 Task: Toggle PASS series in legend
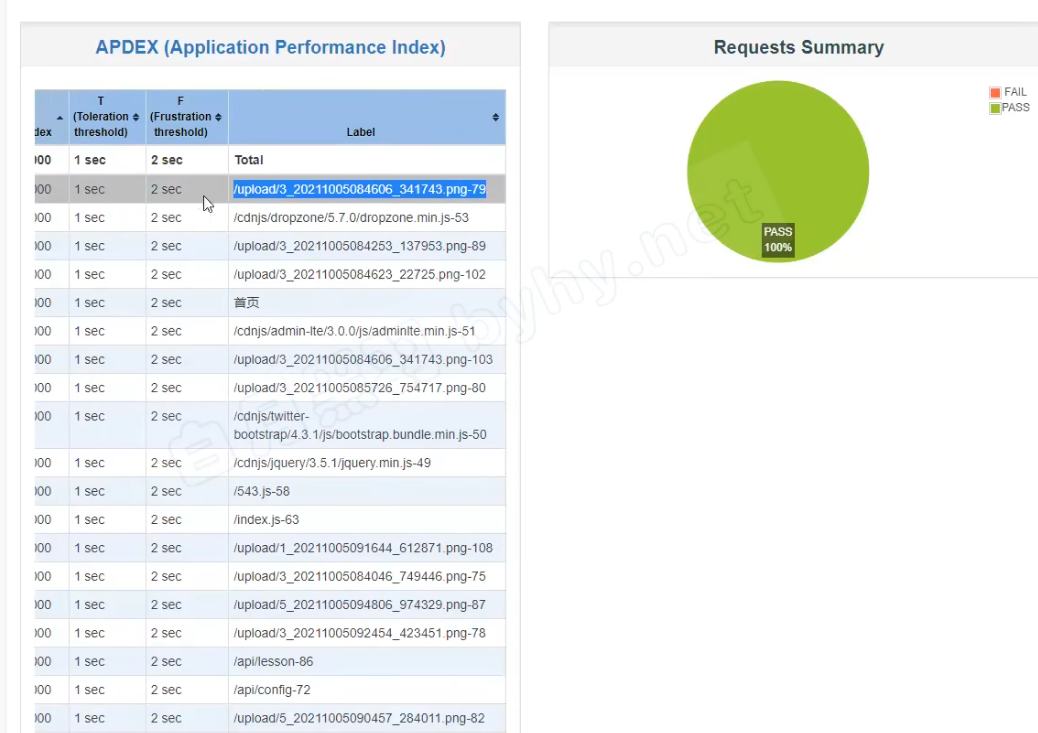(x=1010, y=107)
